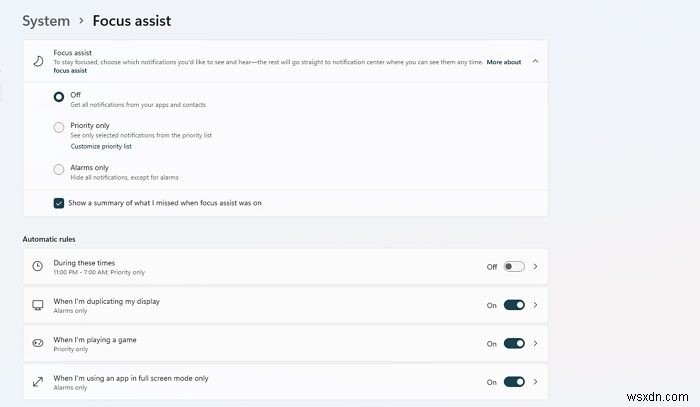Uncheck Show a summary of what I missed
Screen dimensions: 700x407
pos(59,202)
